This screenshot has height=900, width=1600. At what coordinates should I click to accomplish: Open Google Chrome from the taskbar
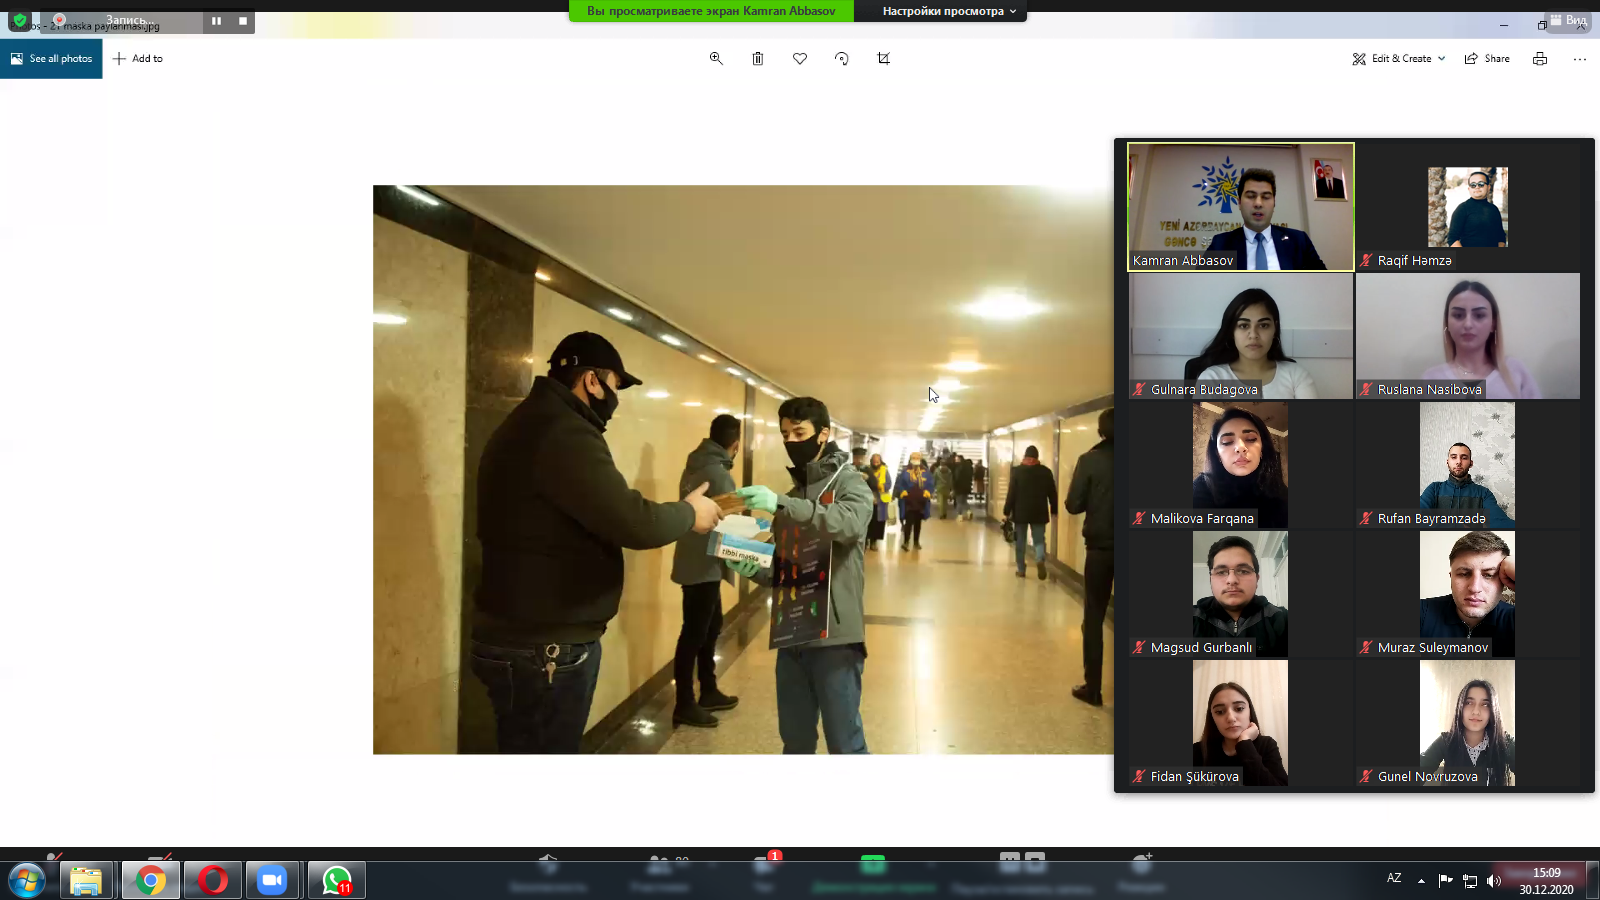151,881
